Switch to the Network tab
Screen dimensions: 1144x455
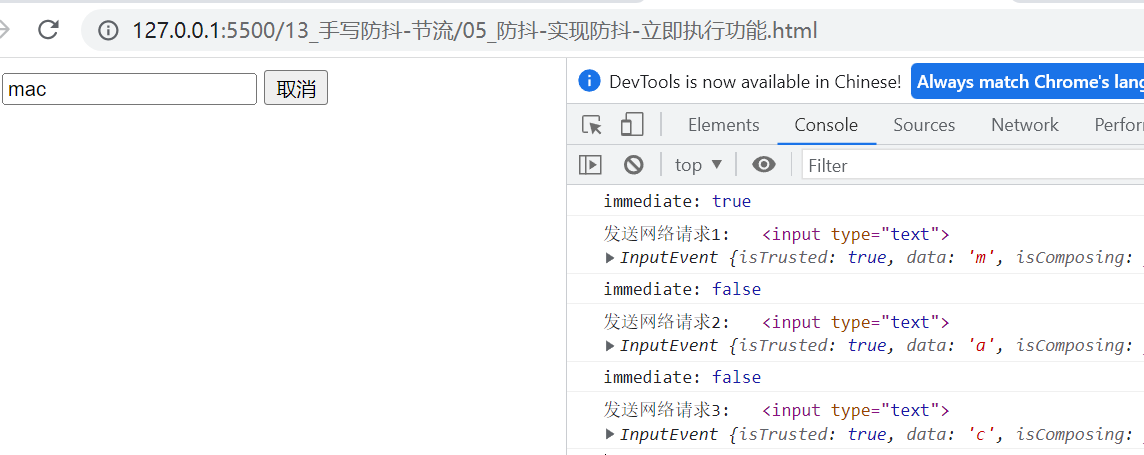point(1024,125)
